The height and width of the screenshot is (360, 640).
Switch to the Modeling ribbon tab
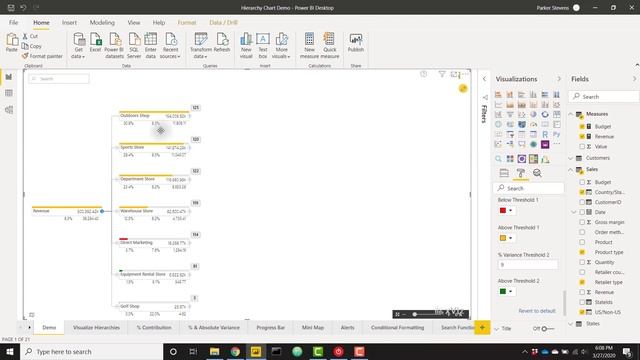(102, 22)
